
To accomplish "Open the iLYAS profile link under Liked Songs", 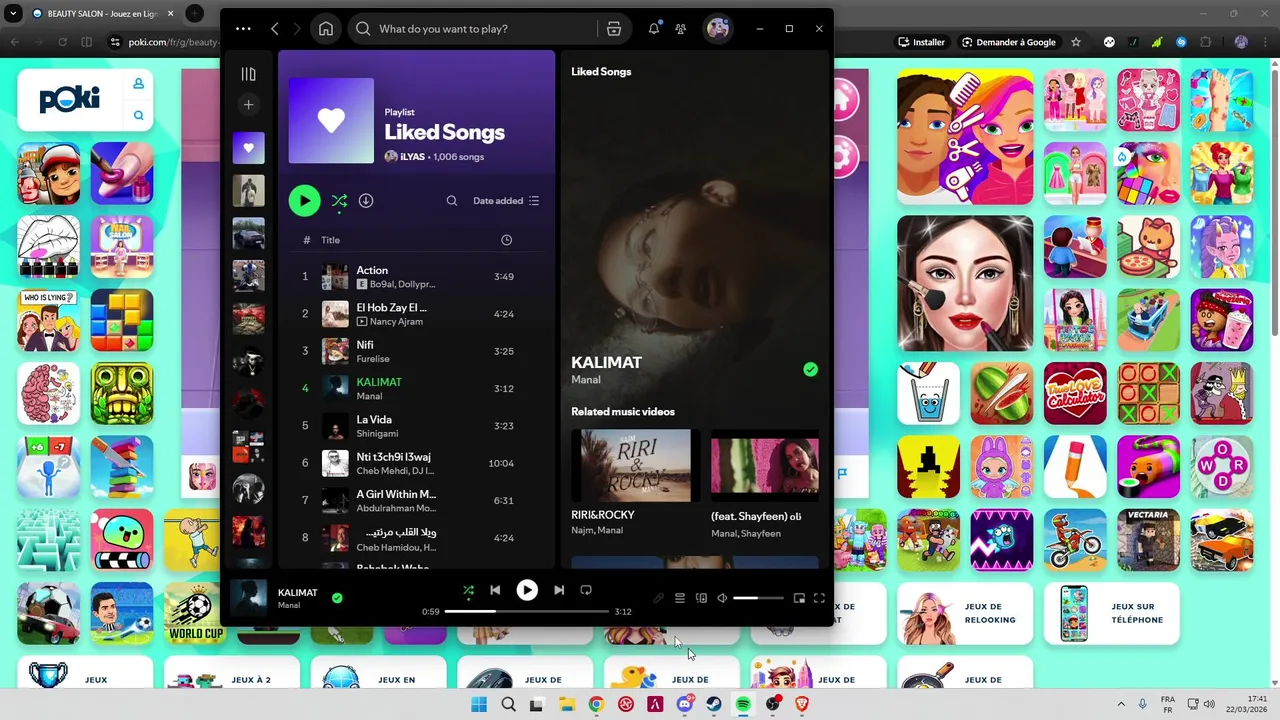I will pyautogui.click(x=413, y=157).
